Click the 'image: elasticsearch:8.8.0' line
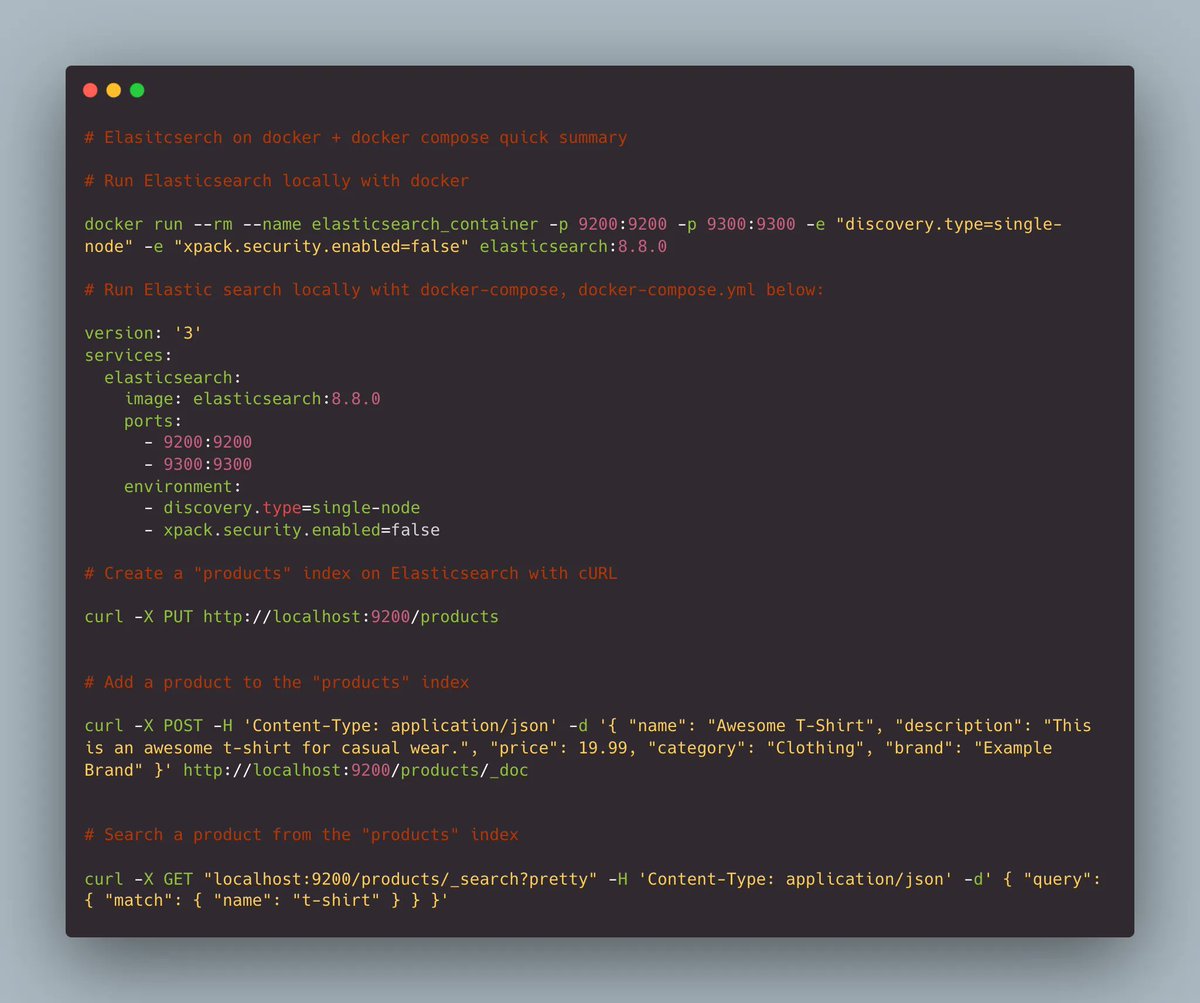 (252, 399)
